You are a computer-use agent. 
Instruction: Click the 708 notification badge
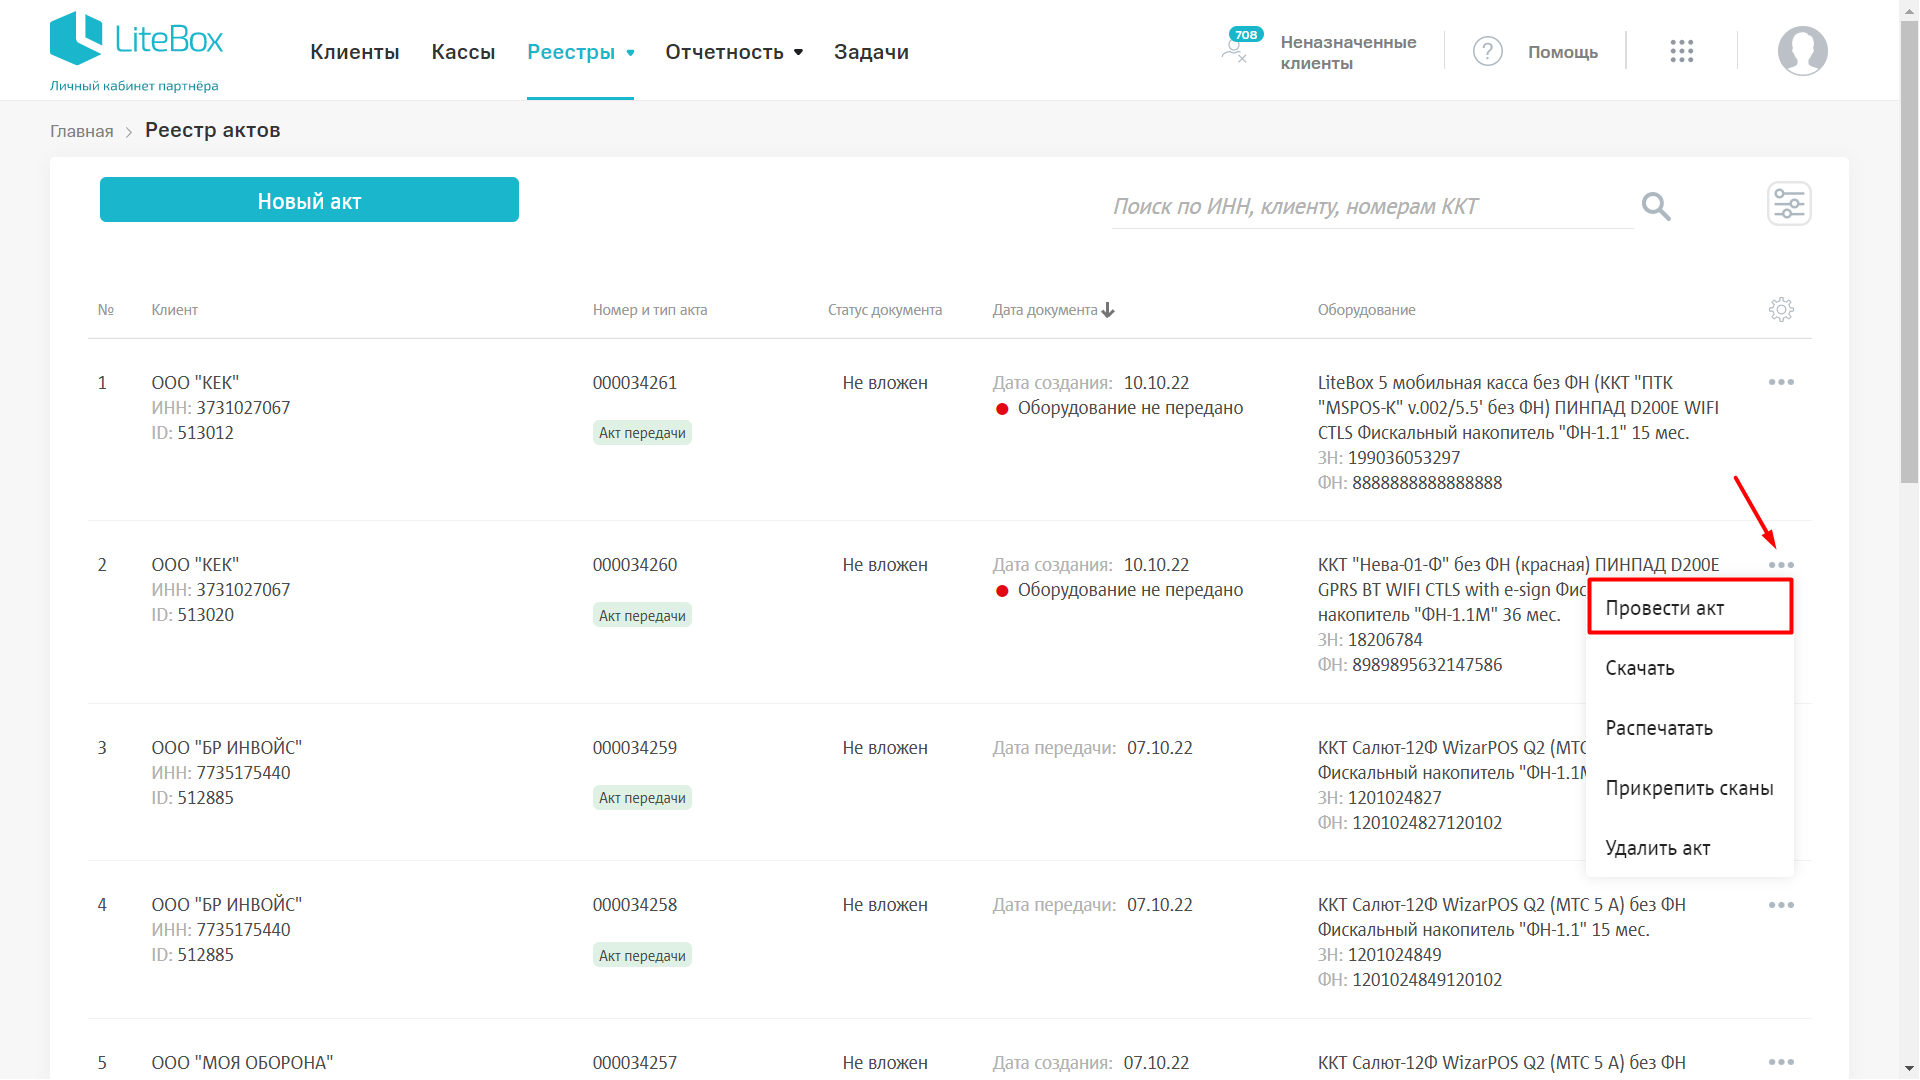1246,34
